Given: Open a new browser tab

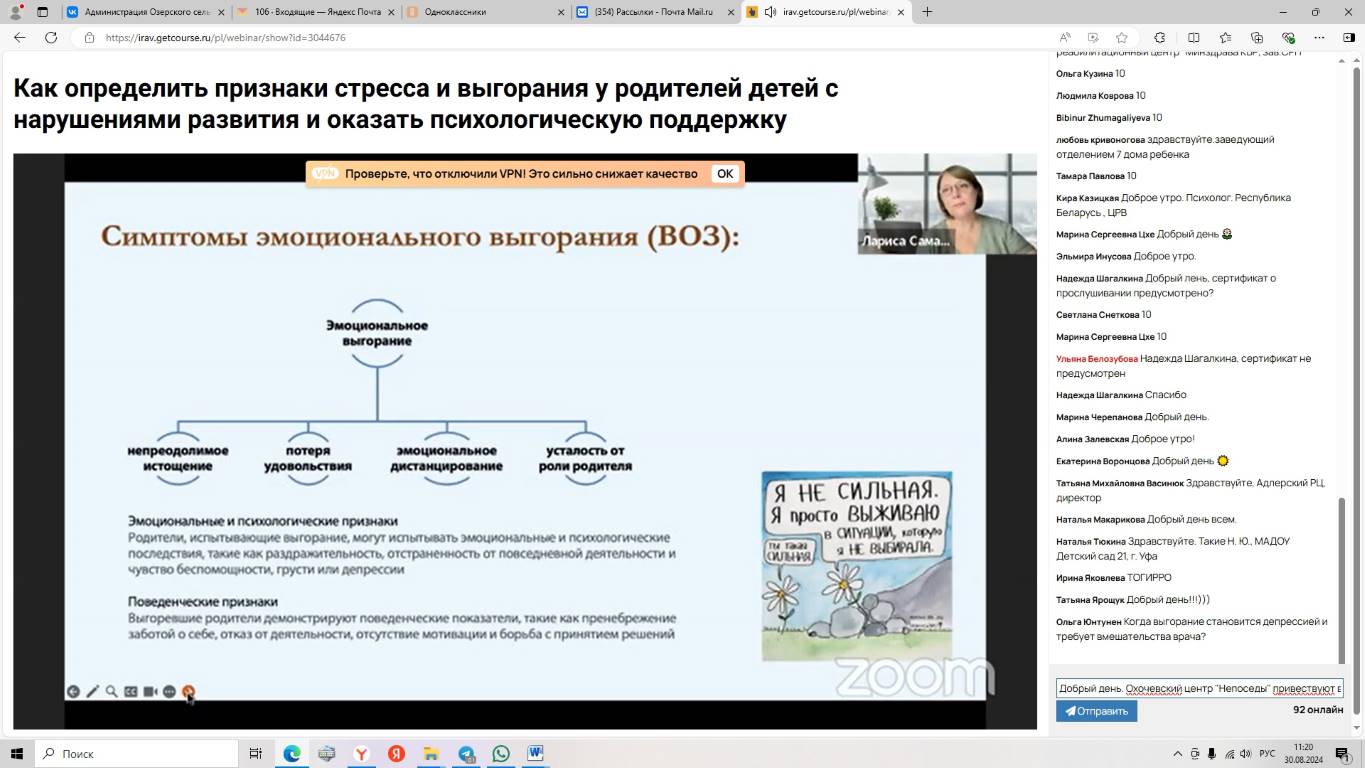Looking at the screenshot, I should [x=927, y=12].
